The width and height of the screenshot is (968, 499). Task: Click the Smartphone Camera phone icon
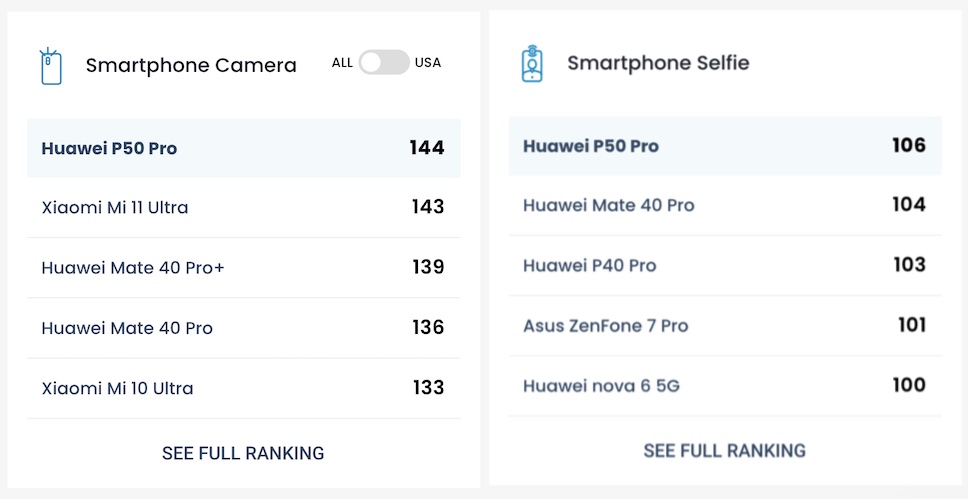[x=50, y=66]
